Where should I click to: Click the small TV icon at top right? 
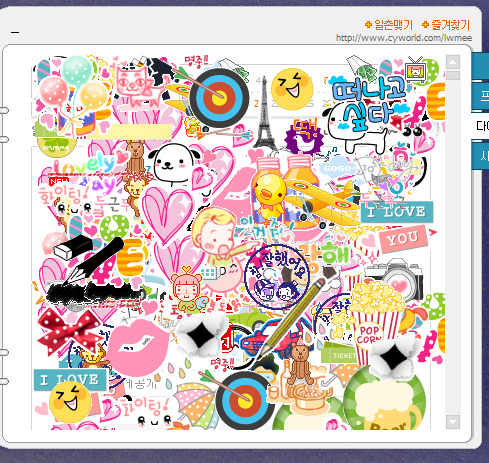pos(415,71)
